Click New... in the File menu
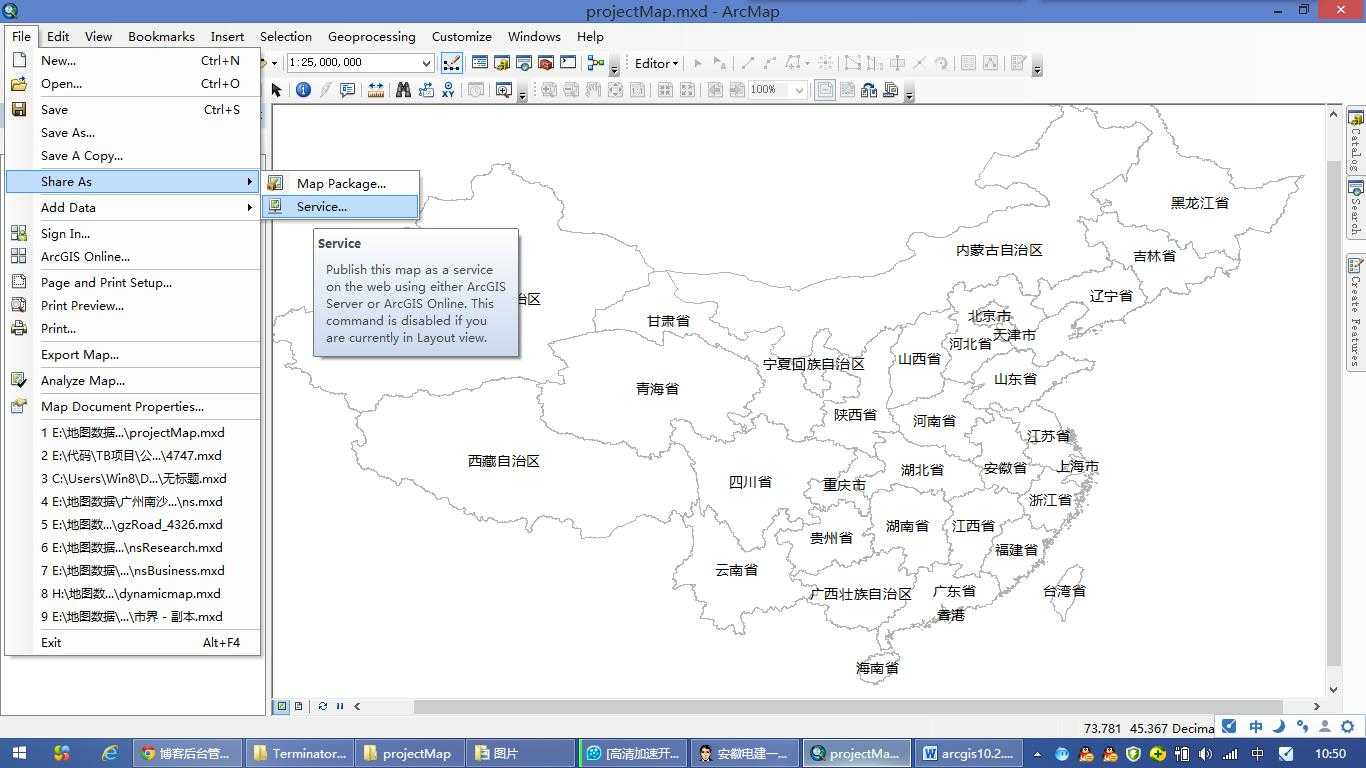 (x=133, y=60)
